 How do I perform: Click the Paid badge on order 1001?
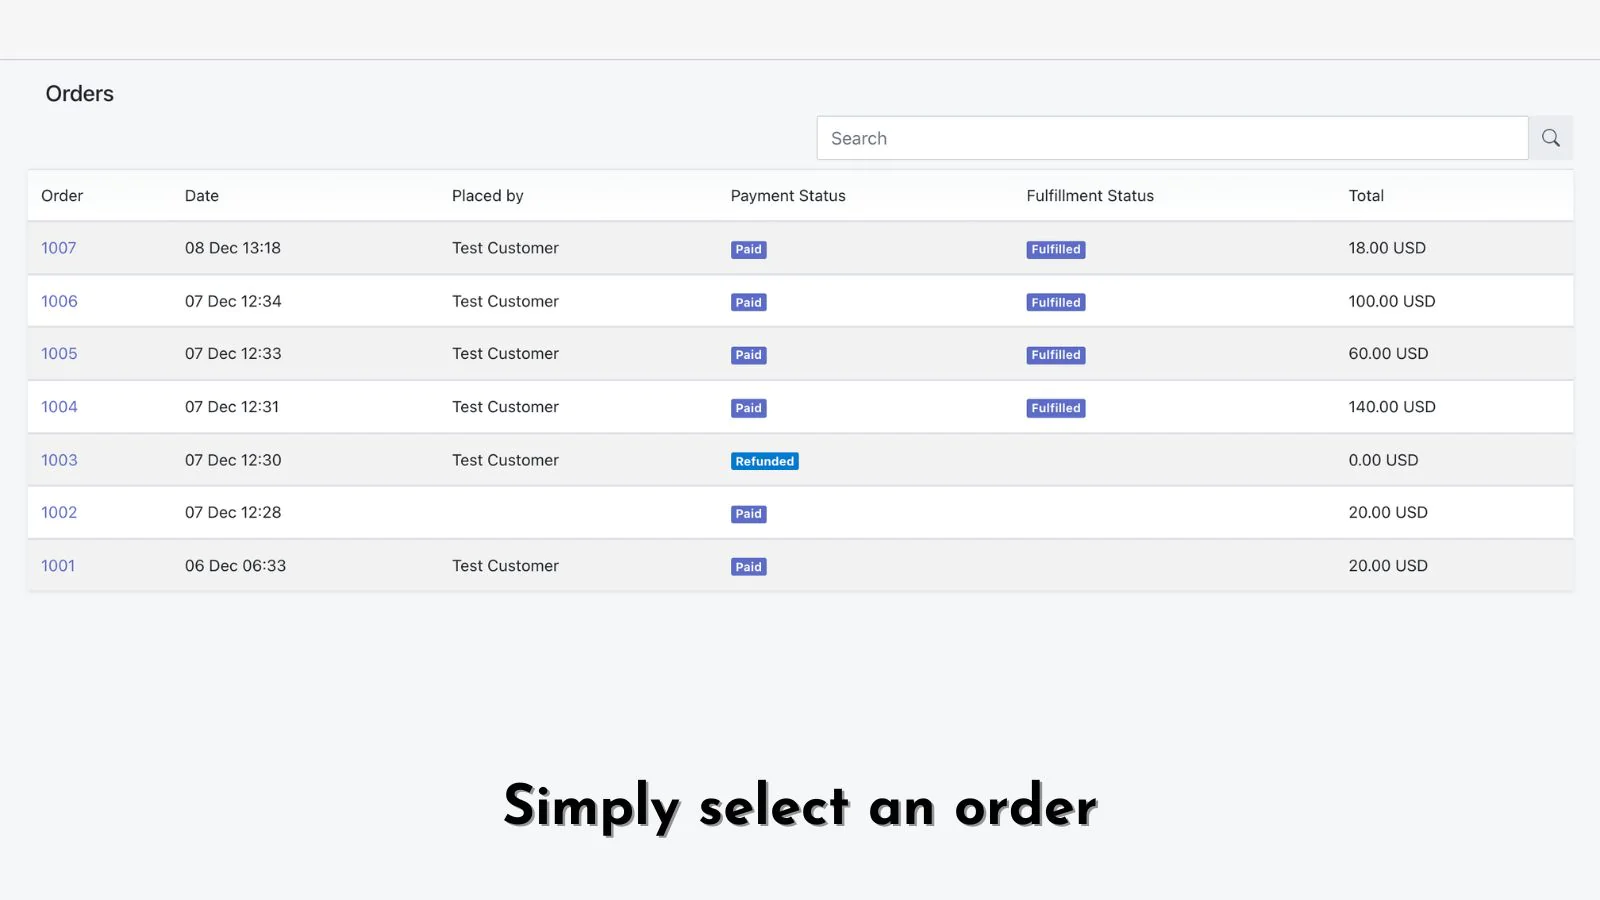point(749,567)
